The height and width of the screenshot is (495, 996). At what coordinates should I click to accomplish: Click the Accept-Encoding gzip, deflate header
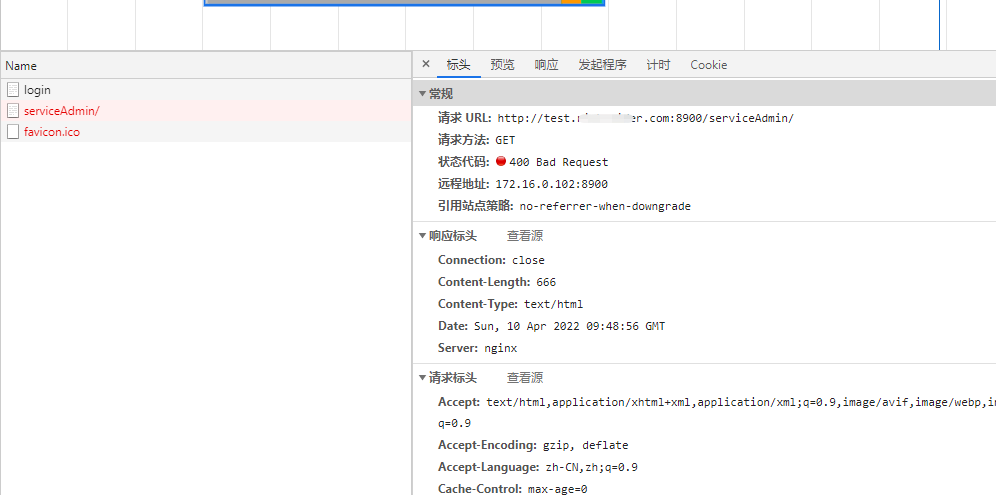click(x=533, y=445)
